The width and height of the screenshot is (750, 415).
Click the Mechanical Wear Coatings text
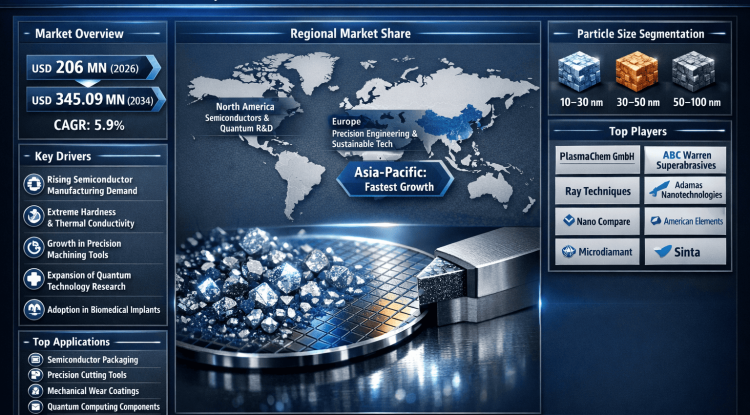[93, 391]
